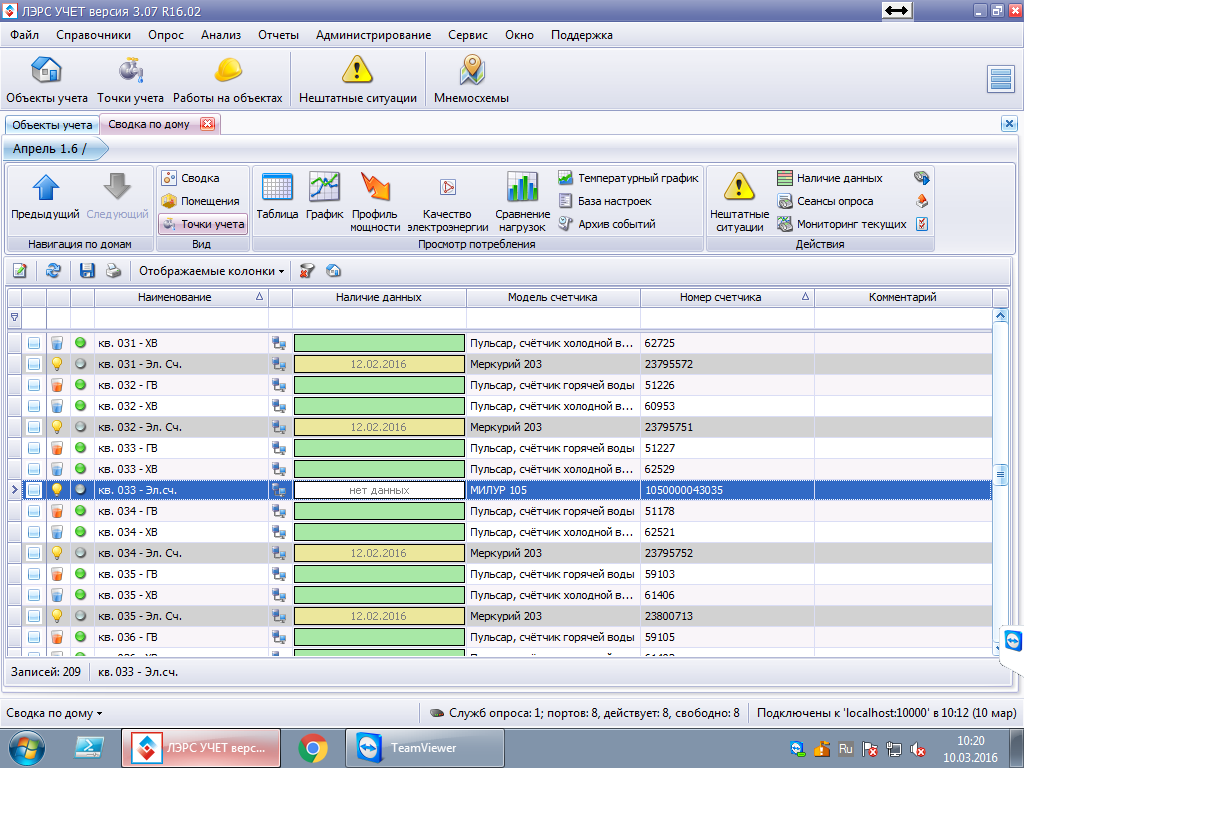The image size is (1228, 820).
Task: Tick the checkbox for кв. 031 - ХВ
Action: pos(34,343)
